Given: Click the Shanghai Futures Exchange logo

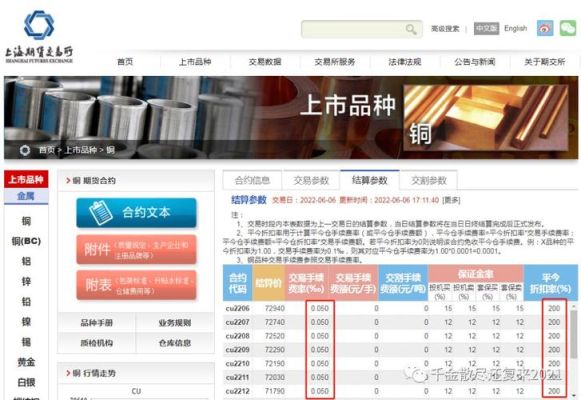Looking at the screenshot, I should [x=39, y=36].
